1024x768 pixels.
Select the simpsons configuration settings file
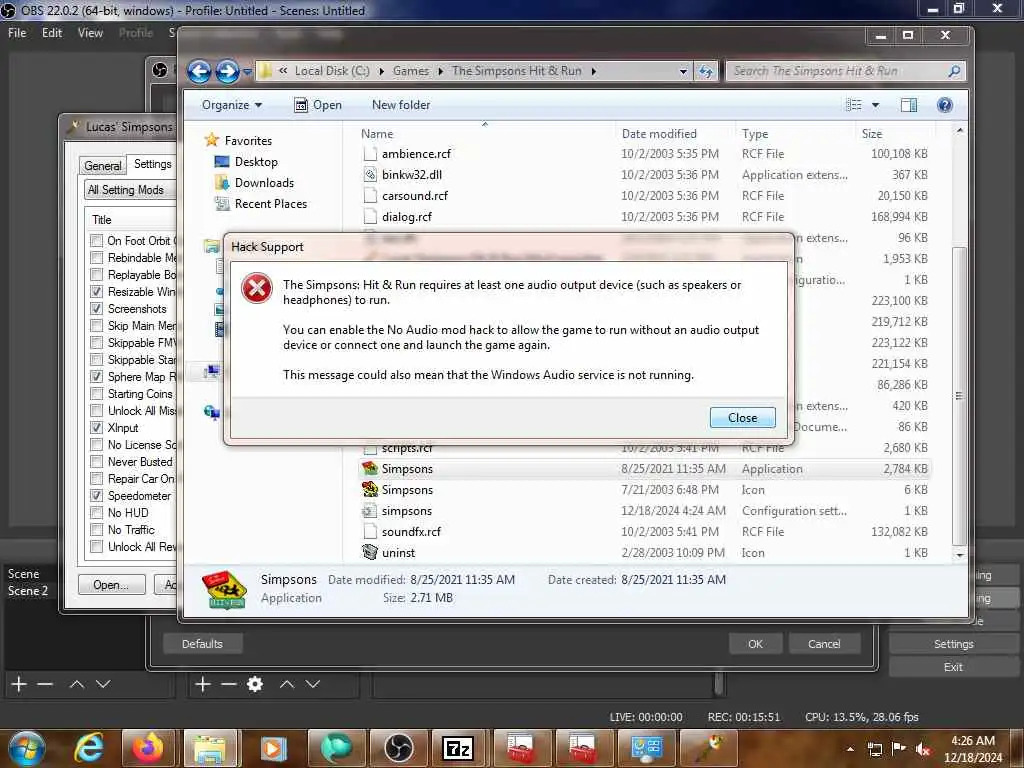coord(406,511)
